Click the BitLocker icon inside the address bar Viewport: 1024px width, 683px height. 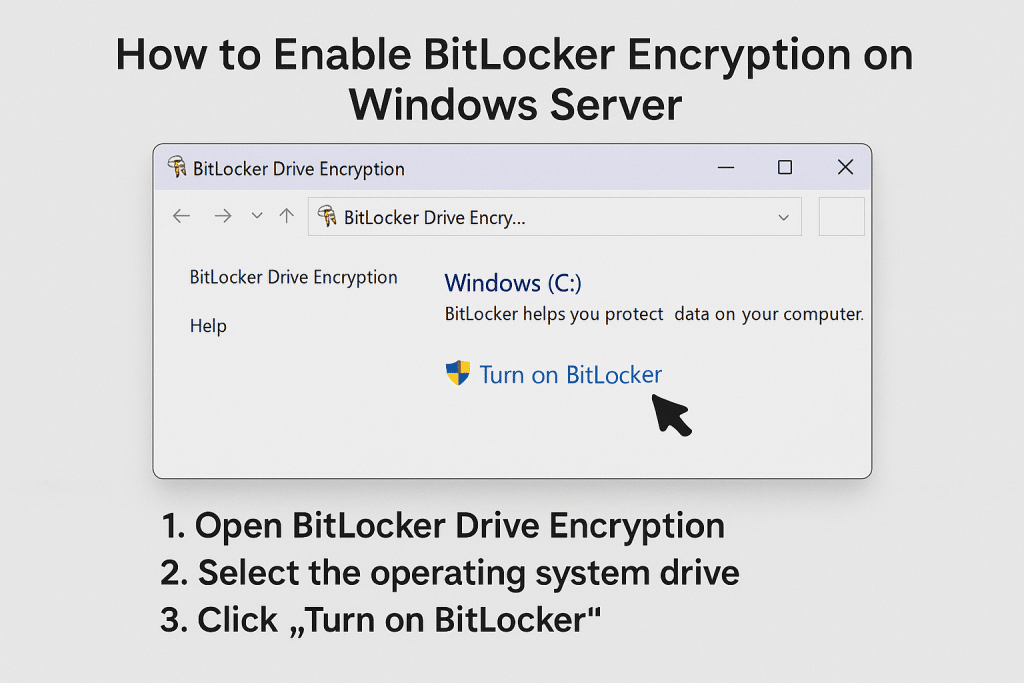point(327,216)
